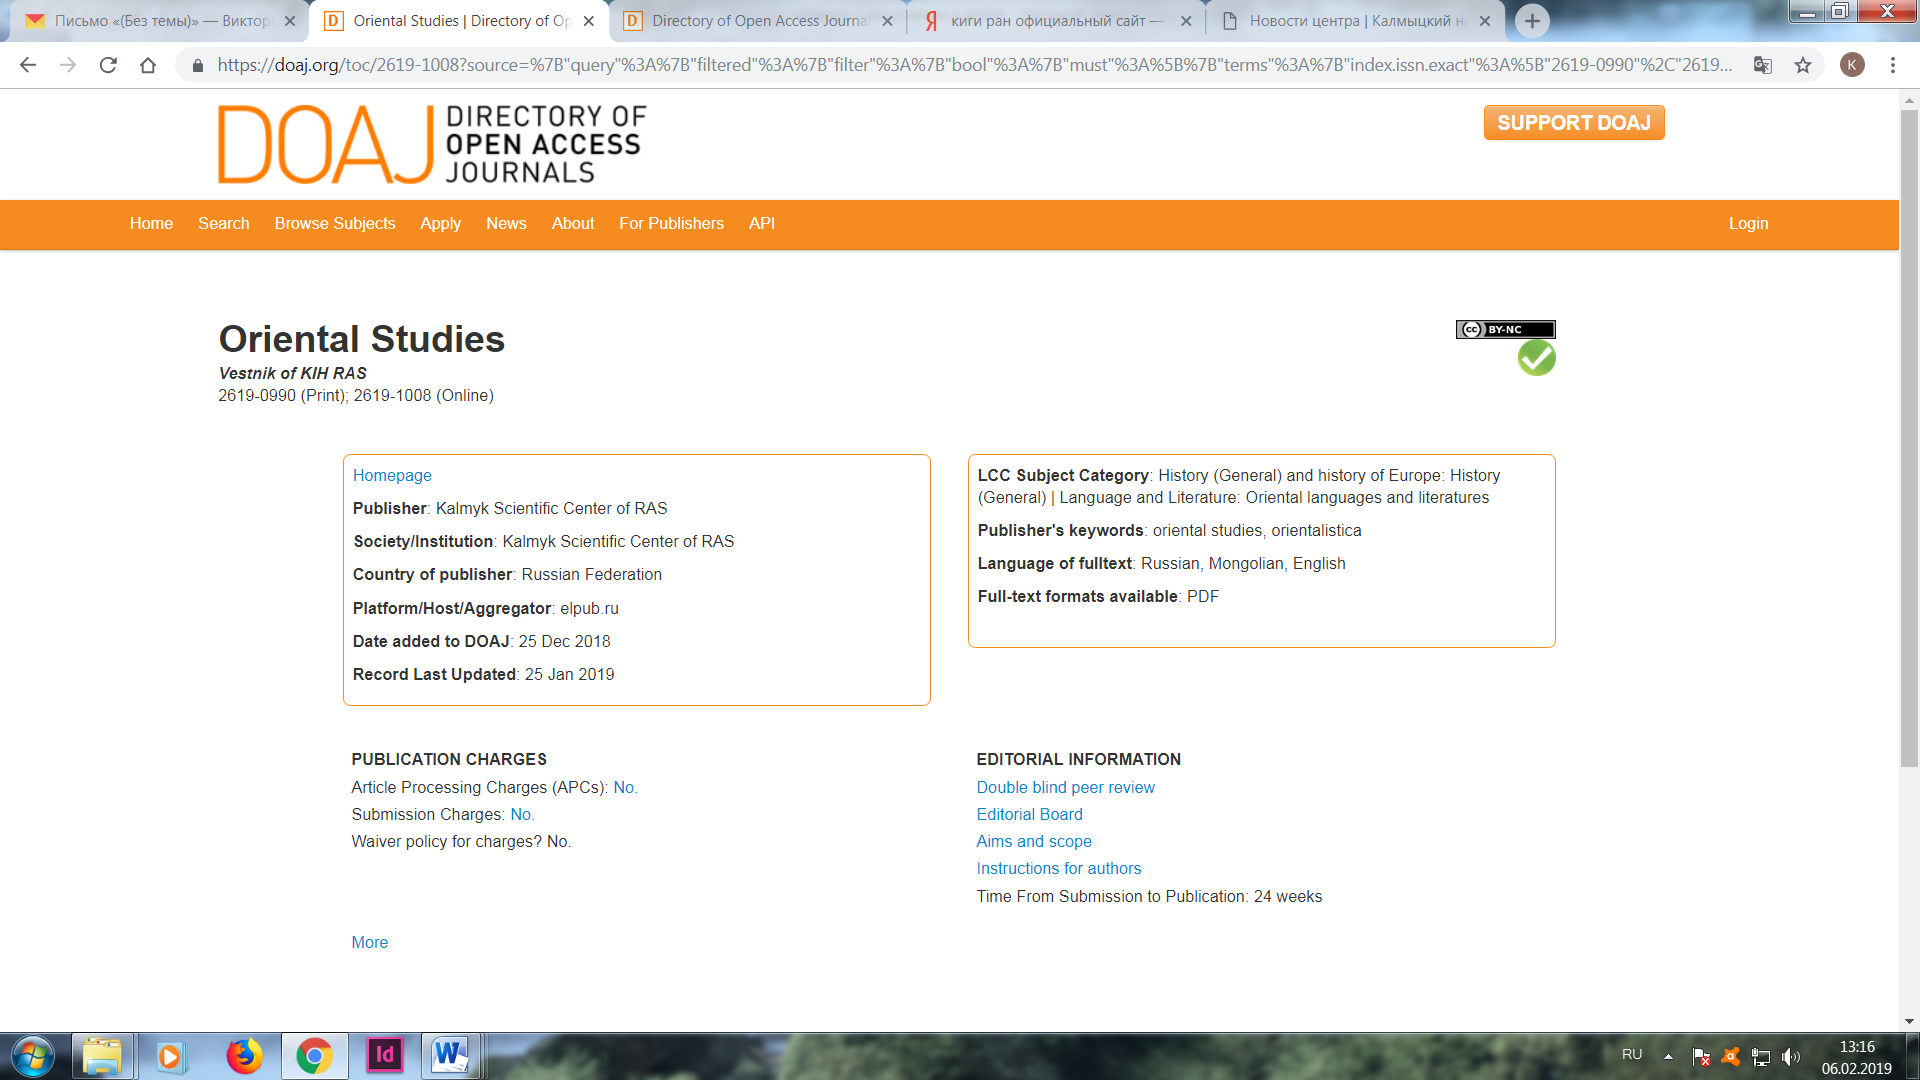Click the green DOAJ Seal checkmark
The image size is (1920, 1080).
pyautogui.click(x=1536, y=358)
